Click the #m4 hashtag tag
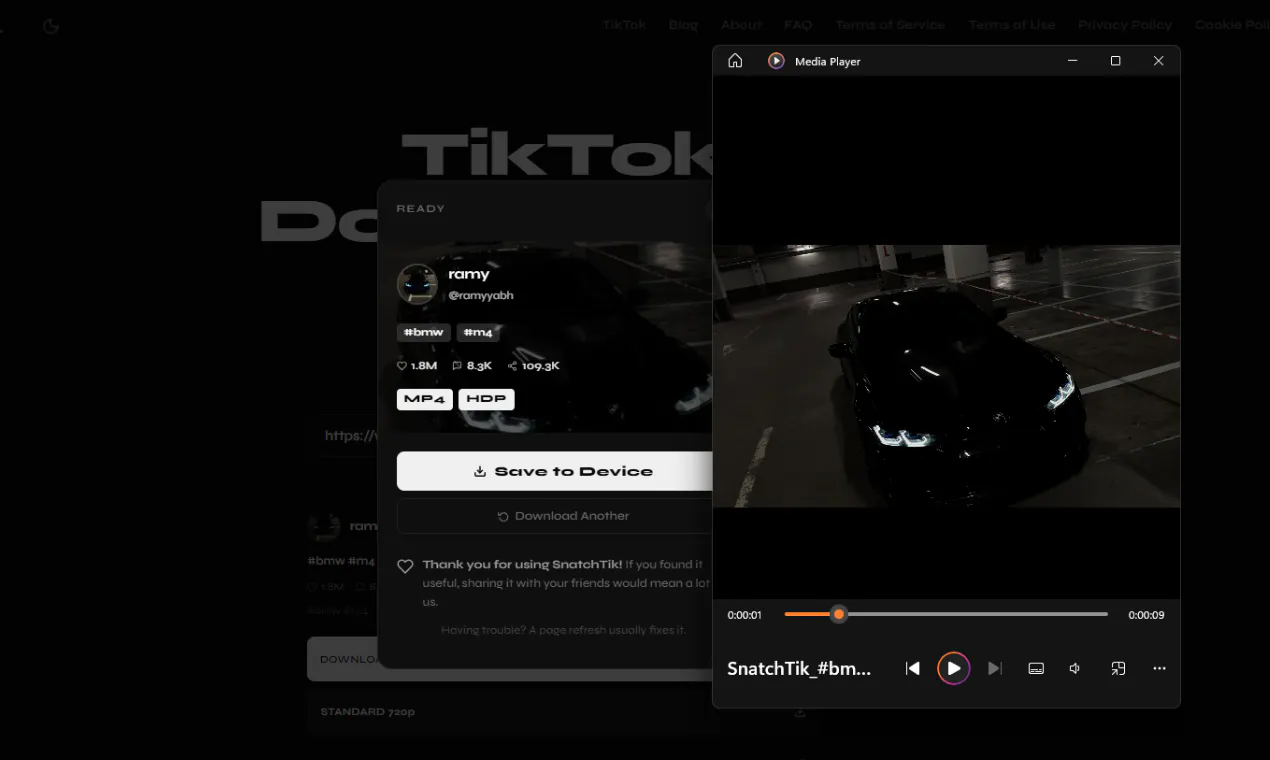 (478, 332)
